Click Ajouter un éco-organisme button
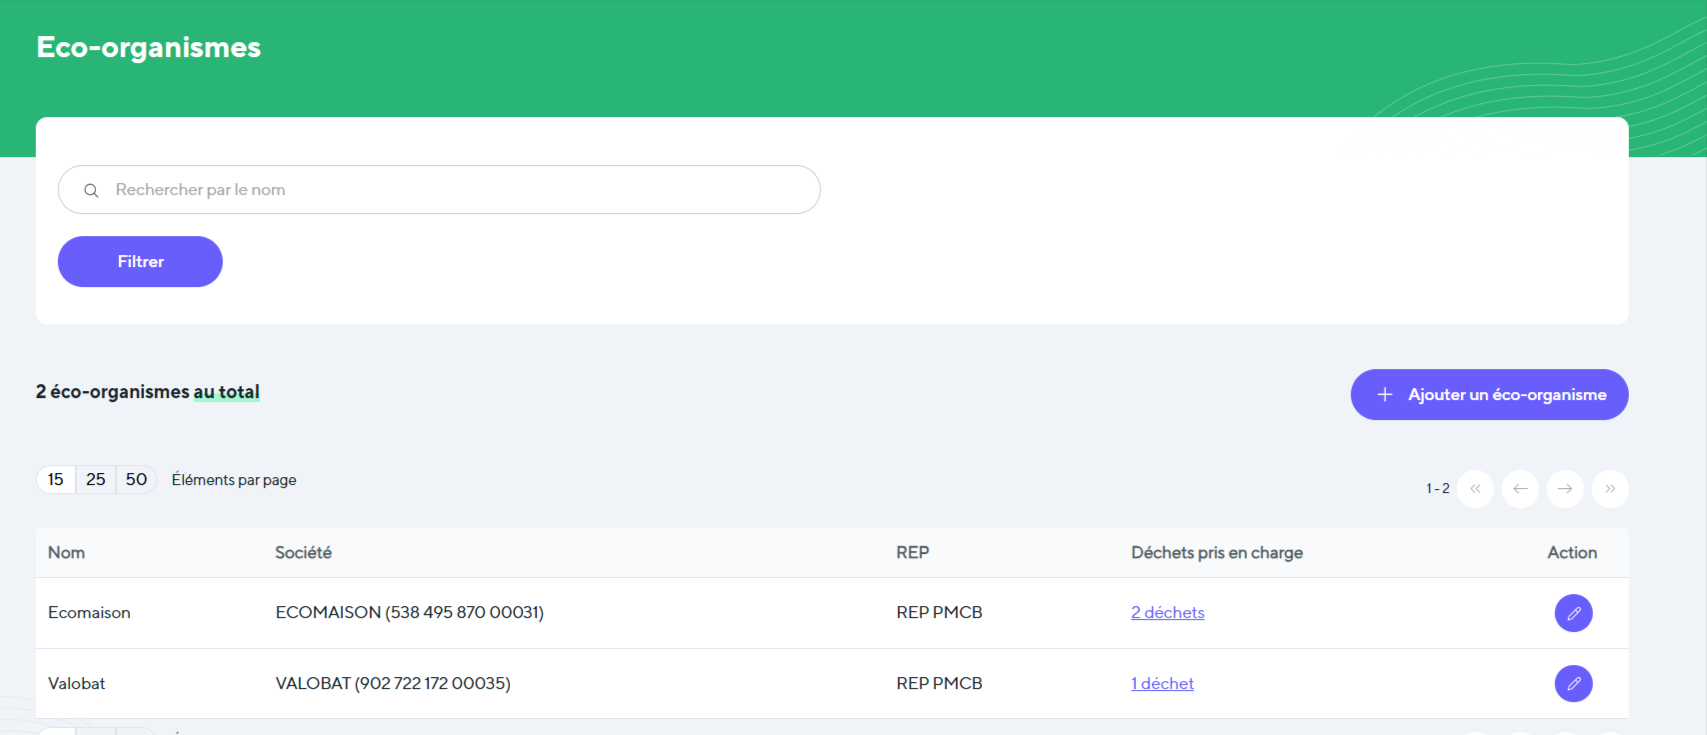 point(1489,395)
